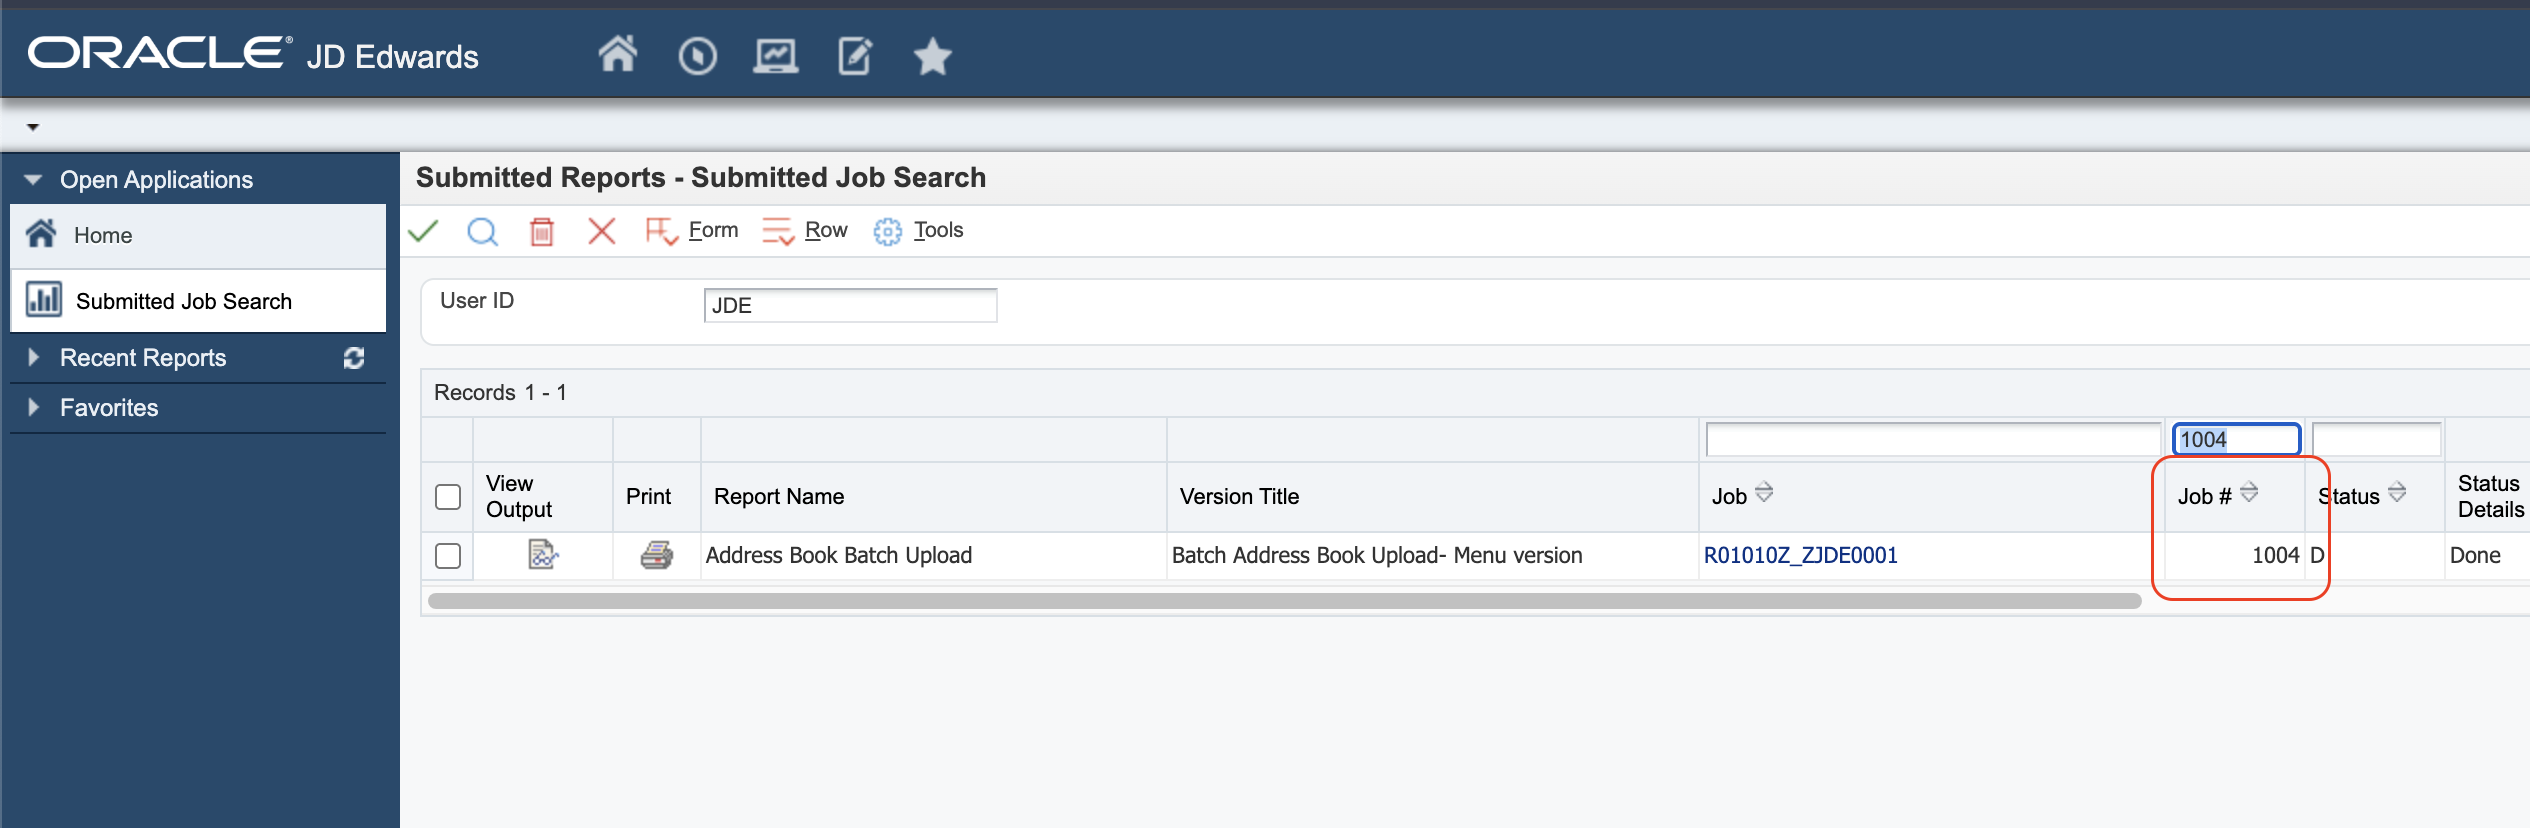Click the User ID input field
The image size is (2530, 828).
[x=850, y=306]
